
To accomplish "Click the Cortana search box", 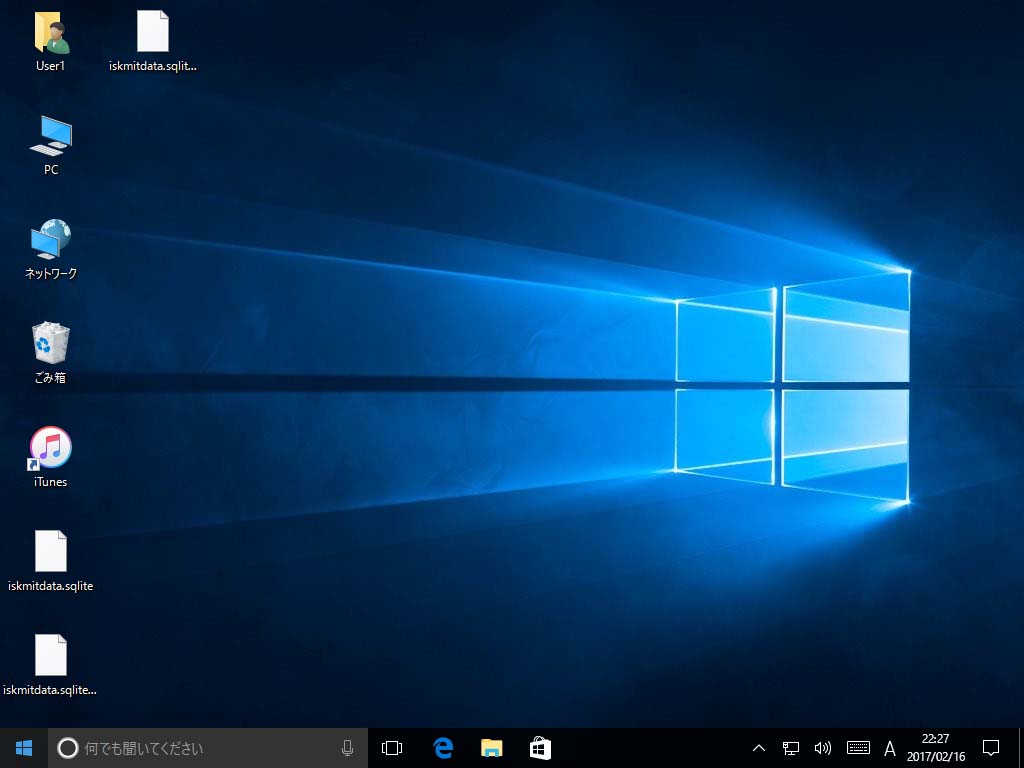I will (200, 748).
